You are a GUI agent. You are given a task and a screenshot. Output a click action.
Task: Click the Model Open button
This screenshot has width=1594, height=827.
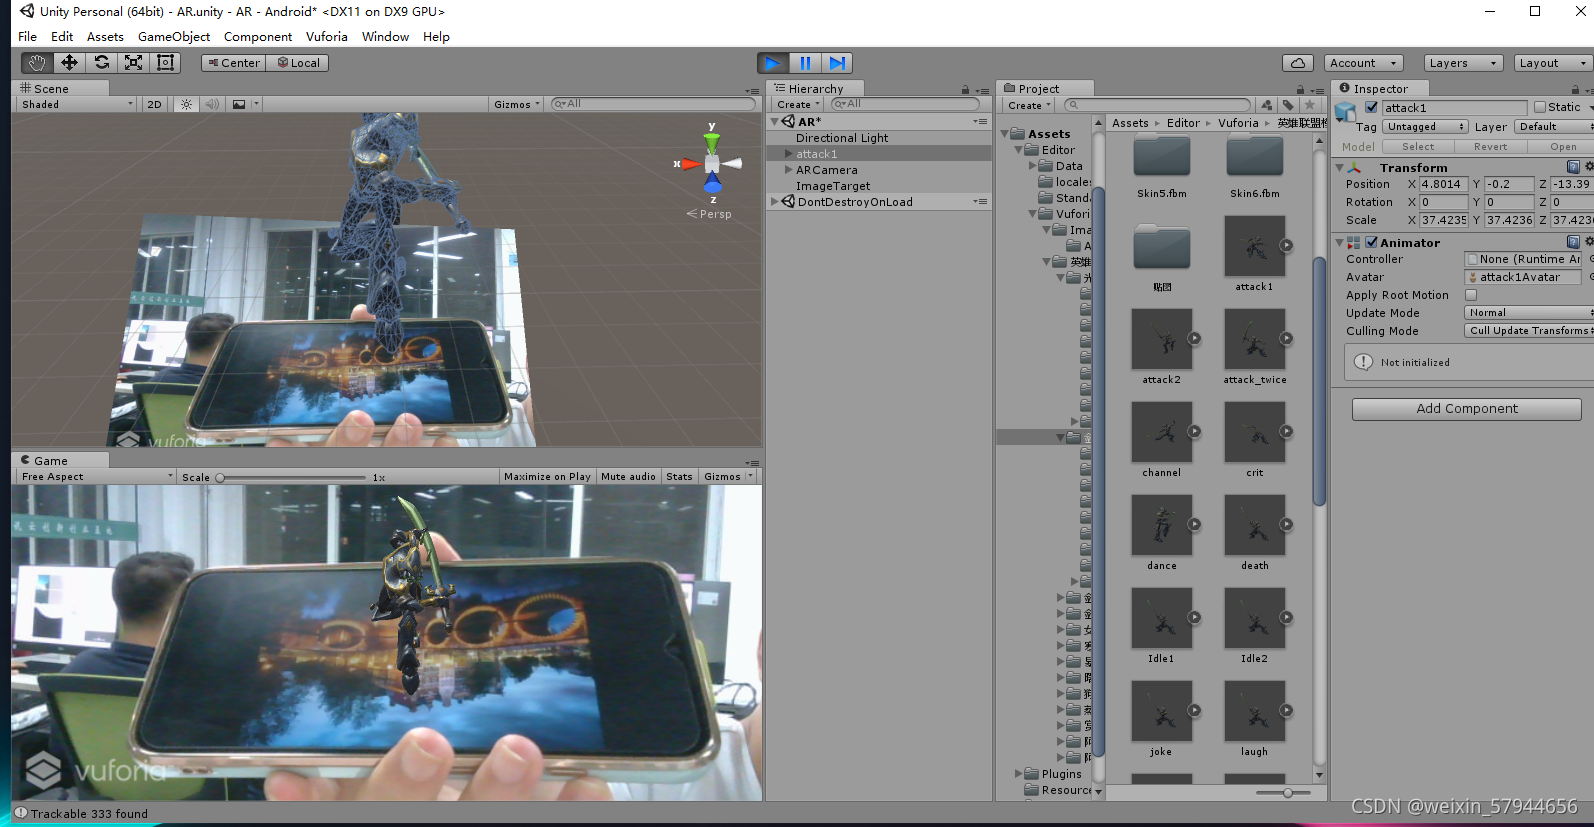point(1563,147)
